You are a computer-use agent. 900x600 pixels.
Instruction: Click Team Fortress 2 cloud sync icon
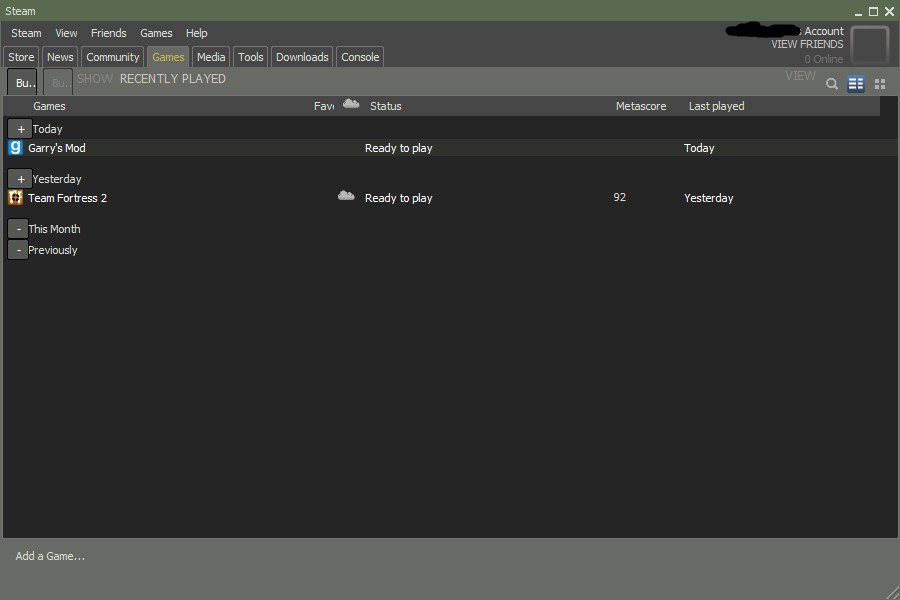pyautogui.click(x=346, y=196)
